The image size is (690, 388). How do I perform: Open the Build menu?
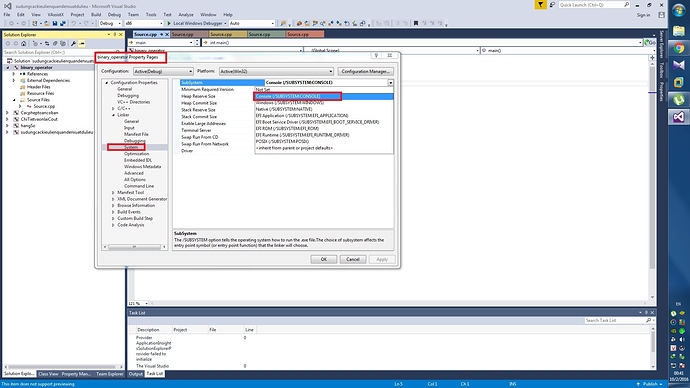point(96,15)
